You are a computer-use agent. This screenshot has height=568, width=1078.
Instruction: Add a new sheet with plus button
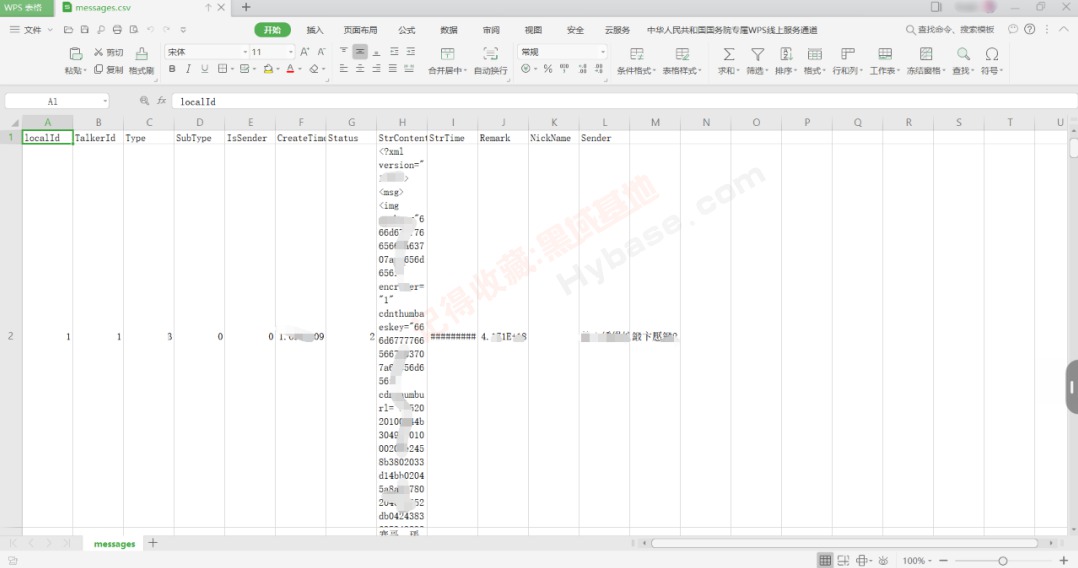point(153,543)
